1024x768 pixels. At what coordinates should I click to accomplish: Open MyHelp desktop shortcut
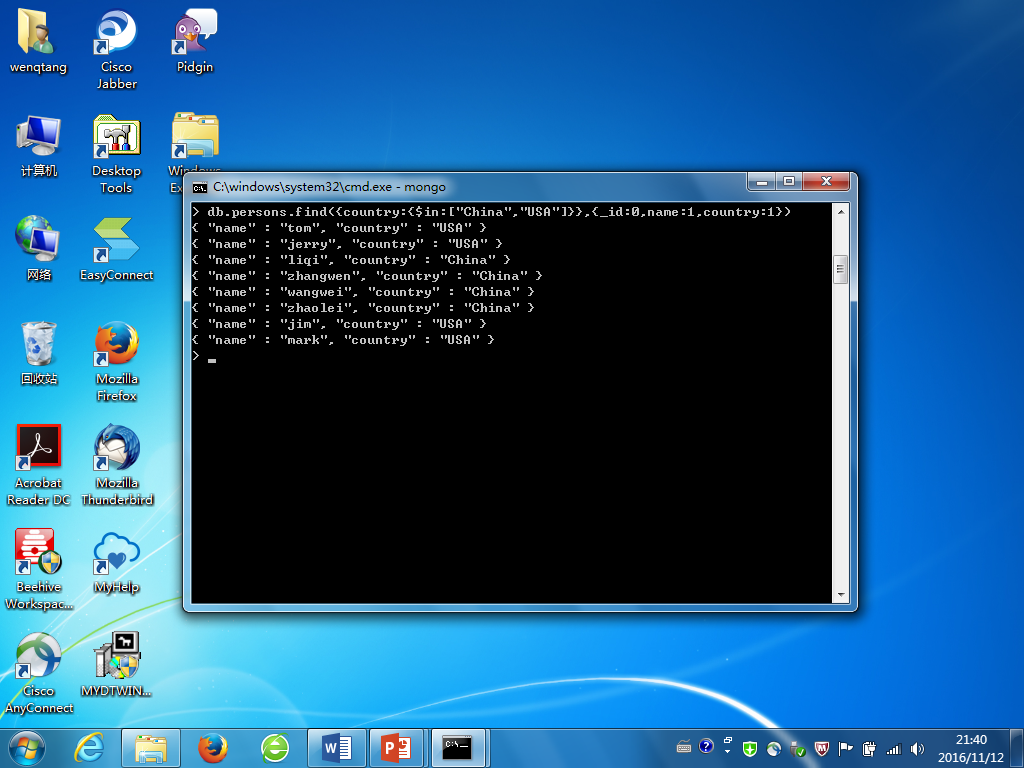(116, 561)
